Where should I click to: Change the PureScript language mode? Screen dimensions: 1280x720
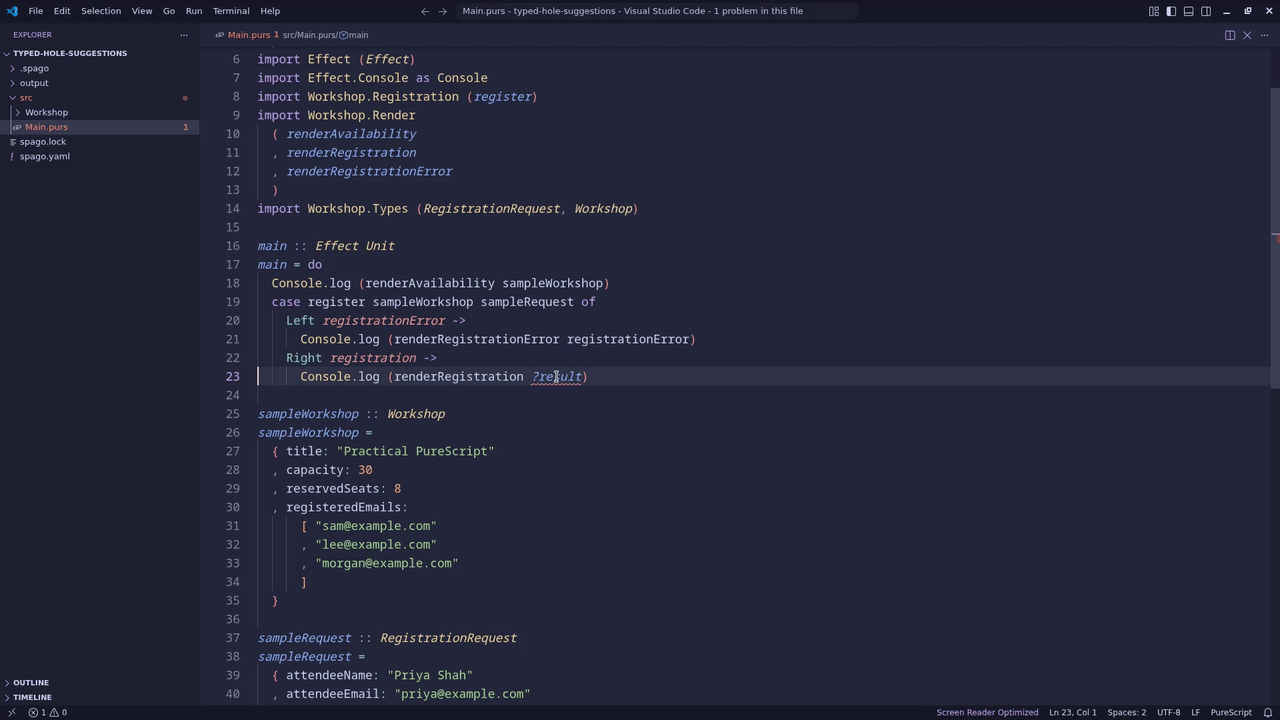(1231, 712)
